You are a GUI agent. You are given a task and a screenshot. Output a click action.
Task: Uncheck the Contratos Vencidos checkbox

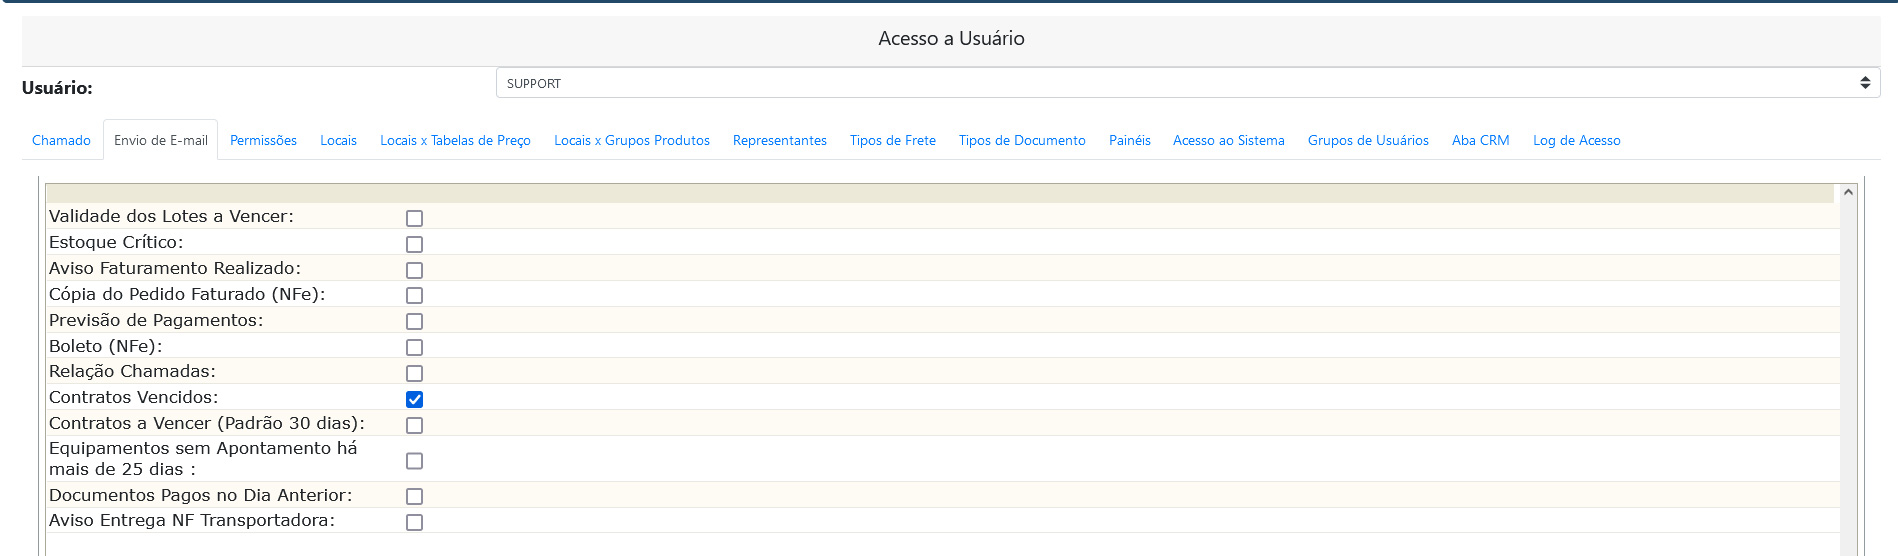[x=414, y=399]
